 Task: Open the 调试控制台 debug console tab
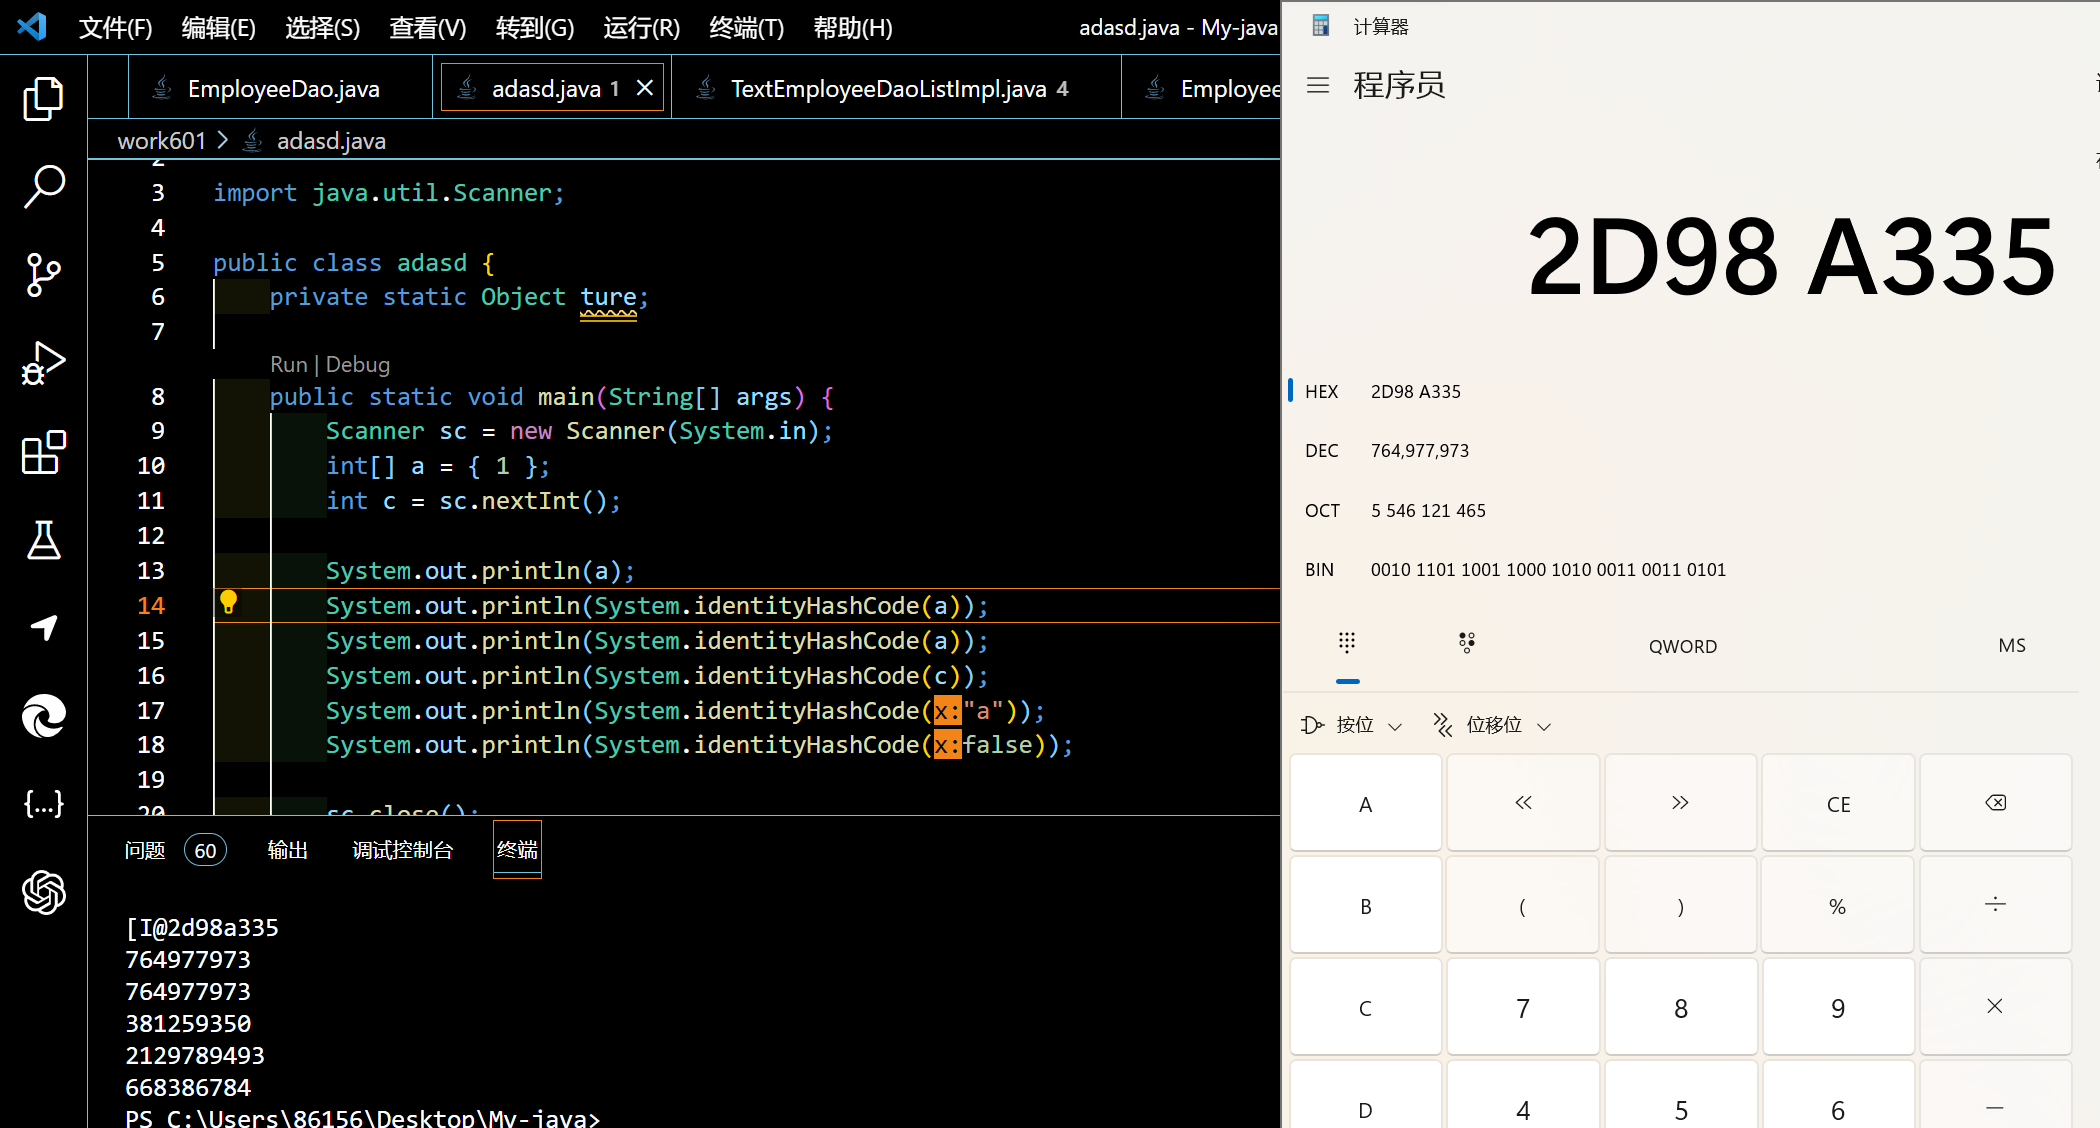click(x=403, y=850)
